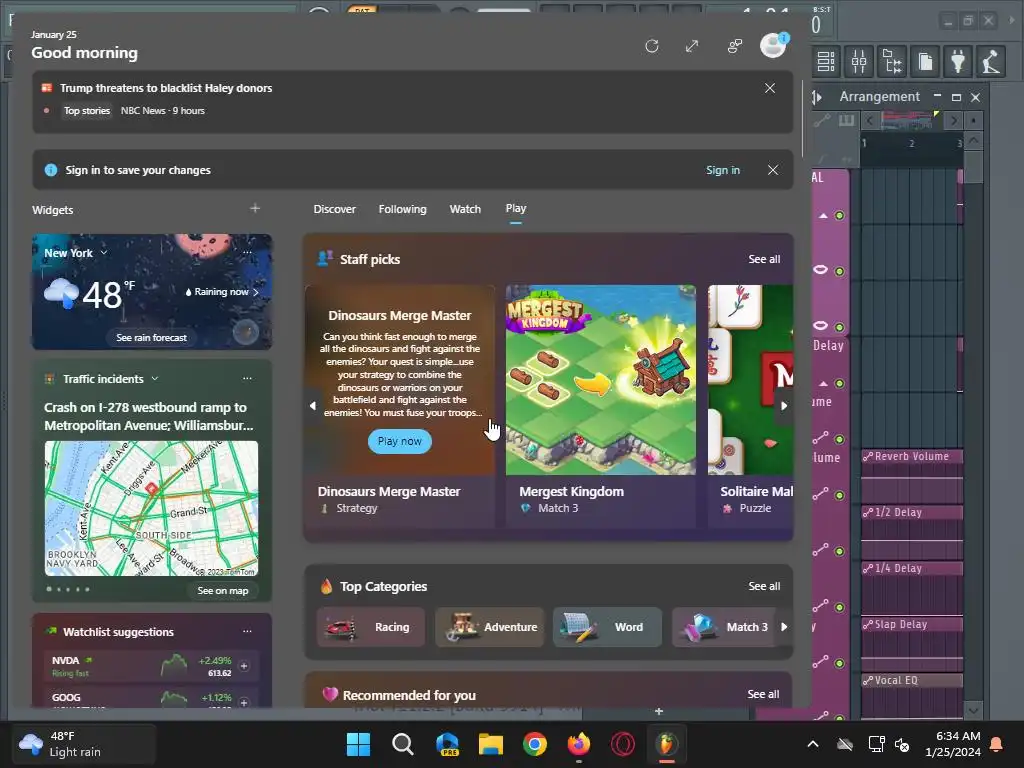The image size is (1024, 768).
Task: Click the automation link icon beside the piano icon
Action: click(822, 120)
